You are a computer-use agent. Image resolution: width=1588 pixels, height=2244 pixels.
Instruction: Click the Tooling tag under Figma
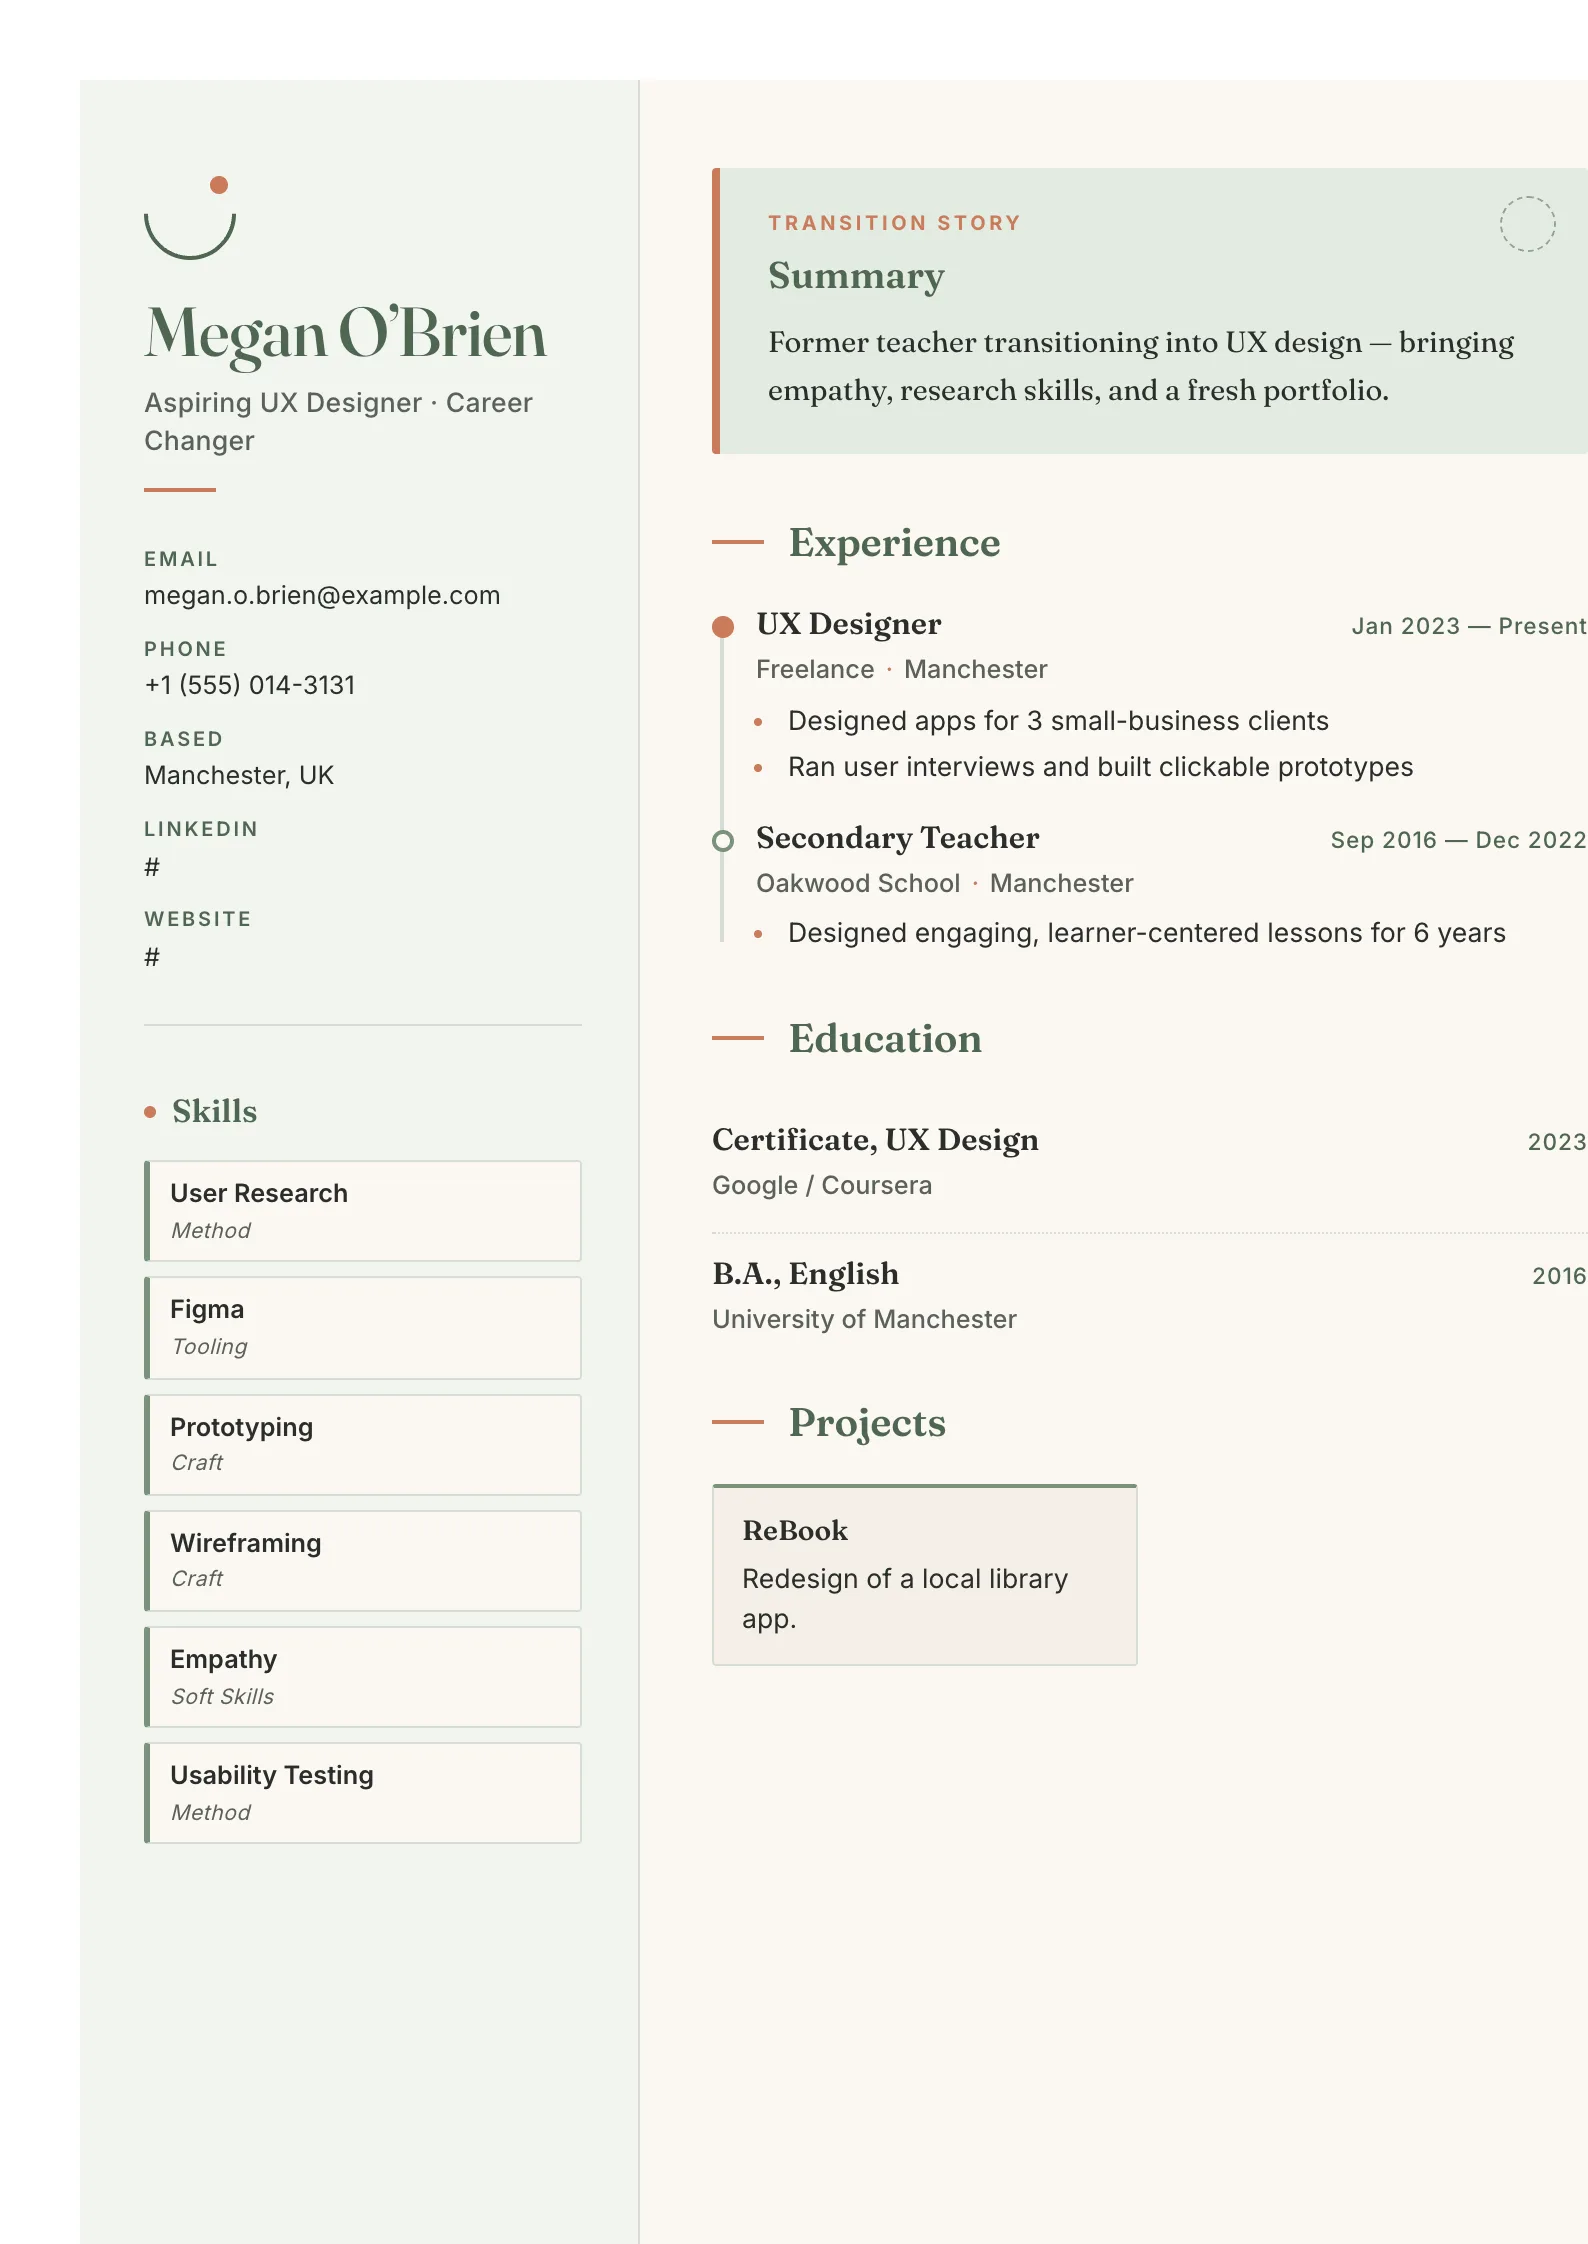pos(209,1346)
